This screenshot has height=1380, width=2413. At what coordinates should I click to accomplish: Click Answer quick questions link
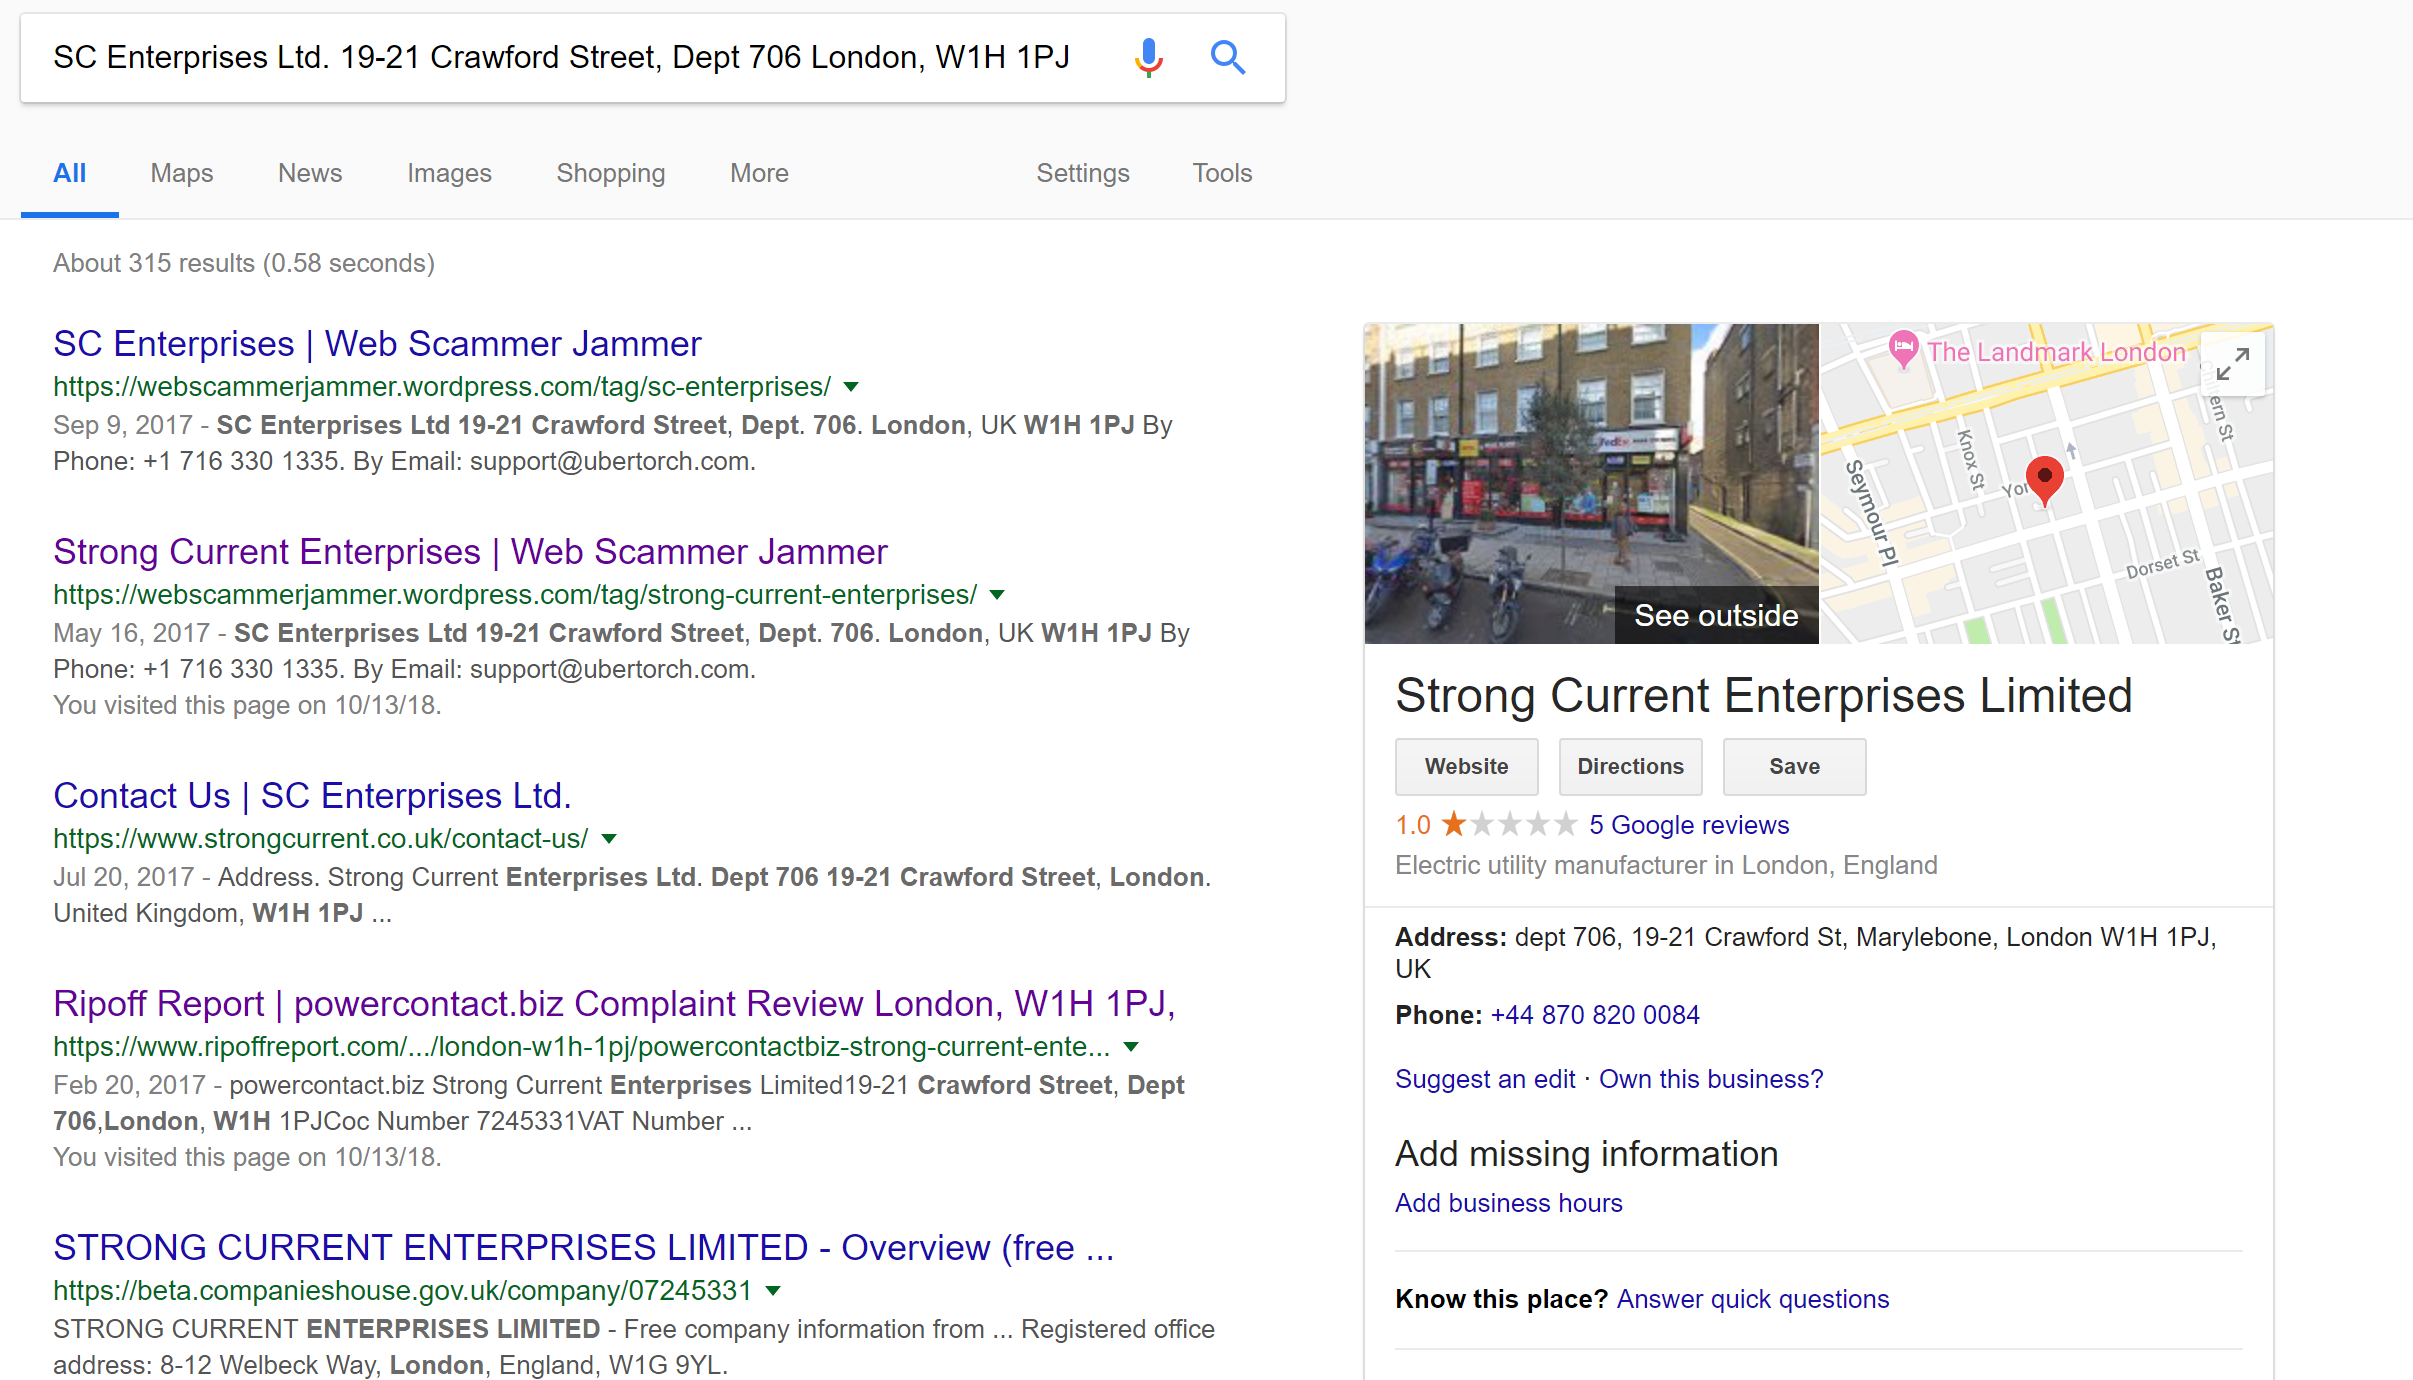tap(1753, 1299)
